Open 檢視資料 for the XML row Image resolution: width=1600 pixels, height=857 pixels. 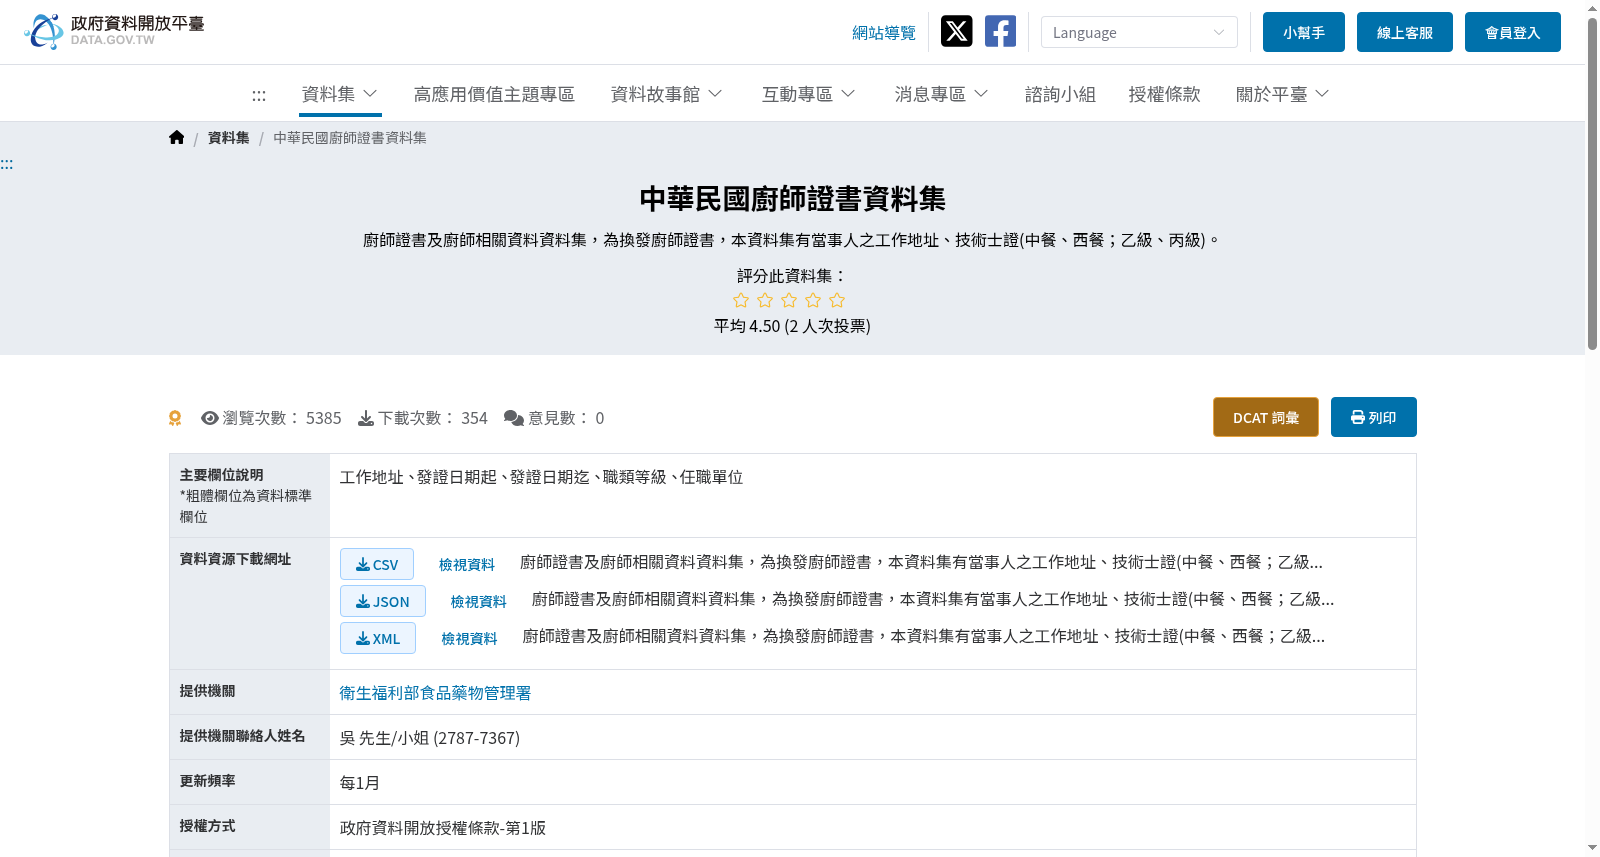[x=470, y=639]
